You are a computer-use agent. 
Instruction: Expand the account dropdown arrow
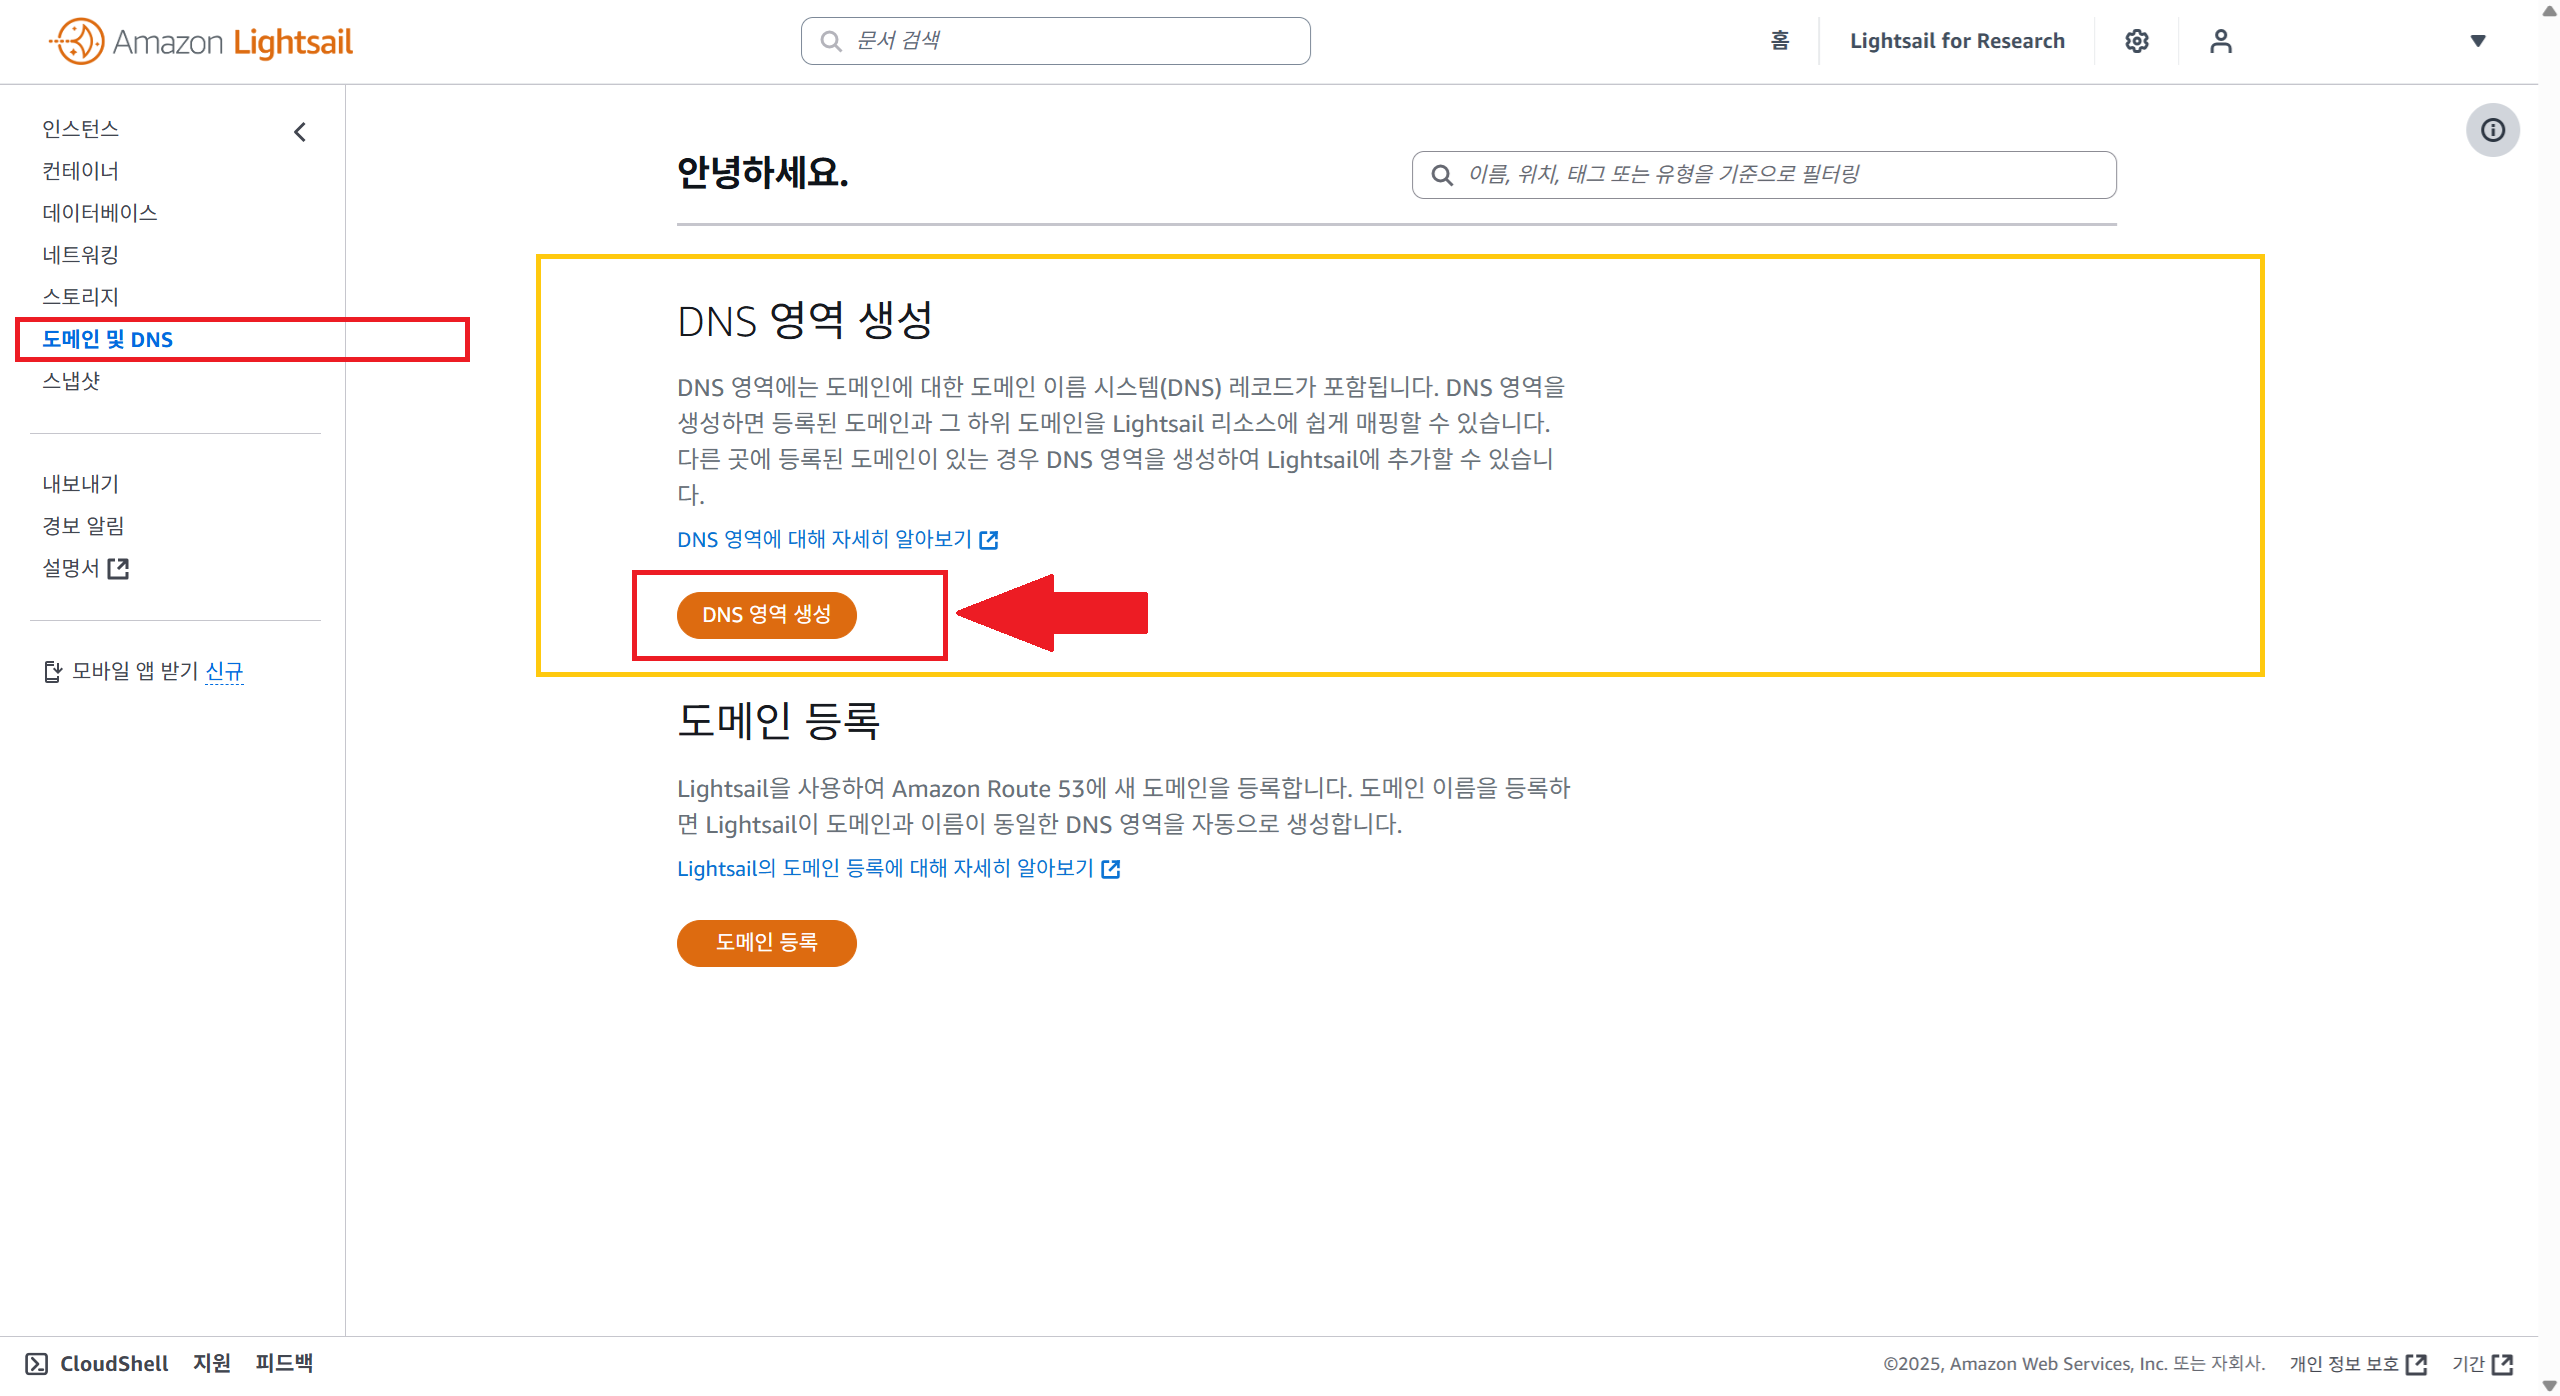coord(2478,41)
